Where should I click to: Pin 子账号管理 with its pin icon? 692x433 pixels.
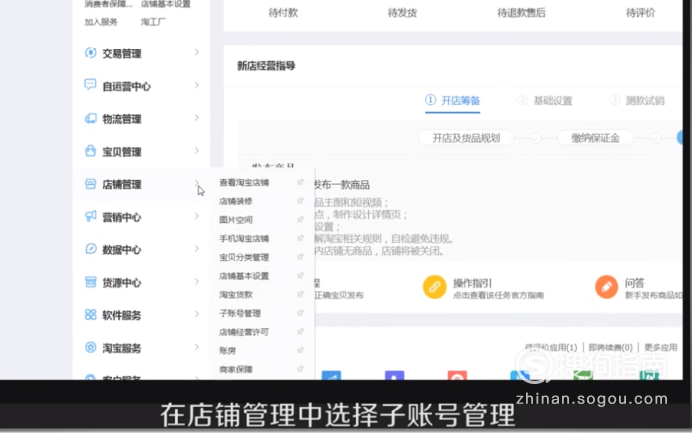300,313
